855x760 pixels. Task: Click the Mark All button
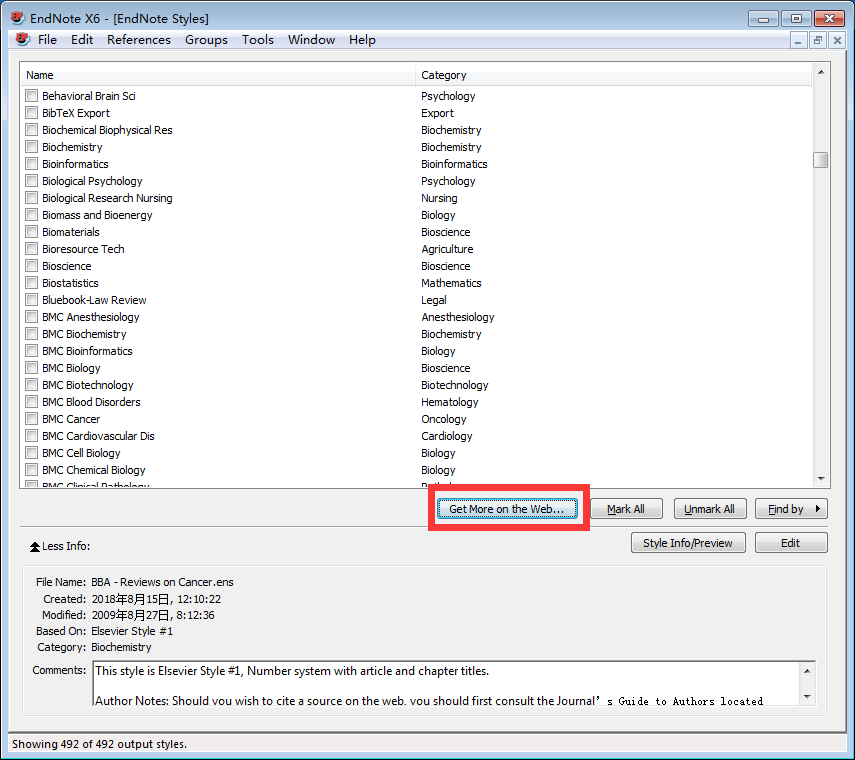(626, 509)
